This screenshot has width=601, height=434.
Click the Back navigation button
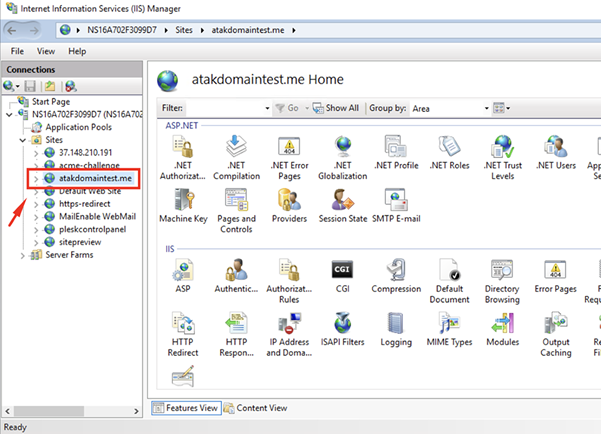[x=12, y=30]
